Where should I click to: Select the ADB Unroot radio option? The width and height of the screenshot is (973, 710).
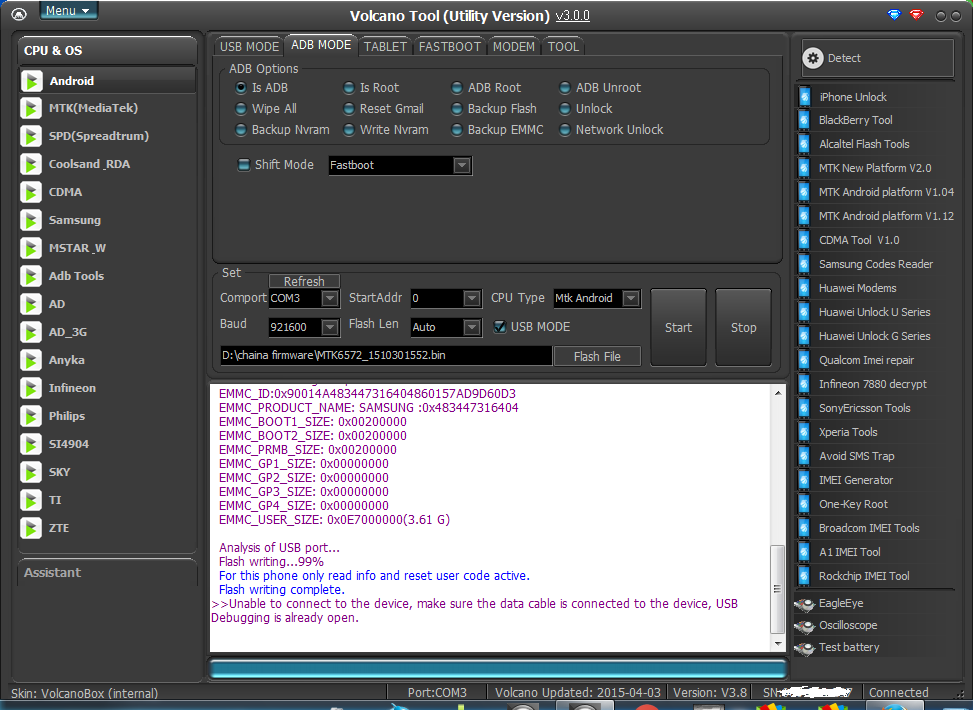(x=565, y=88)
